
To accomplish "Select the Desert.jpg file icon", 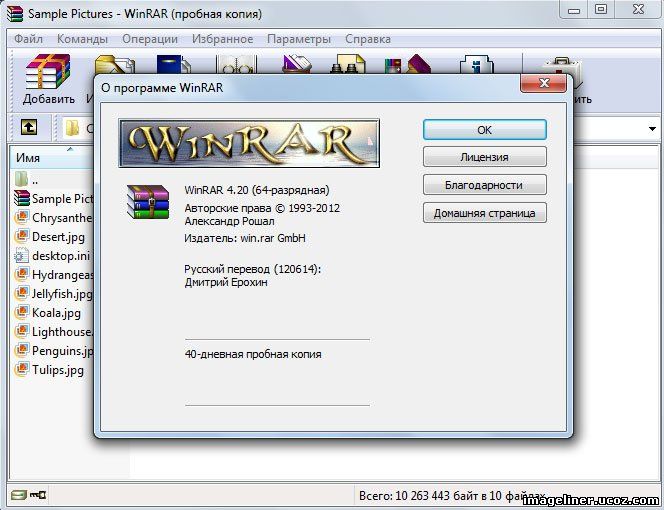I will (x=22, y=236).
